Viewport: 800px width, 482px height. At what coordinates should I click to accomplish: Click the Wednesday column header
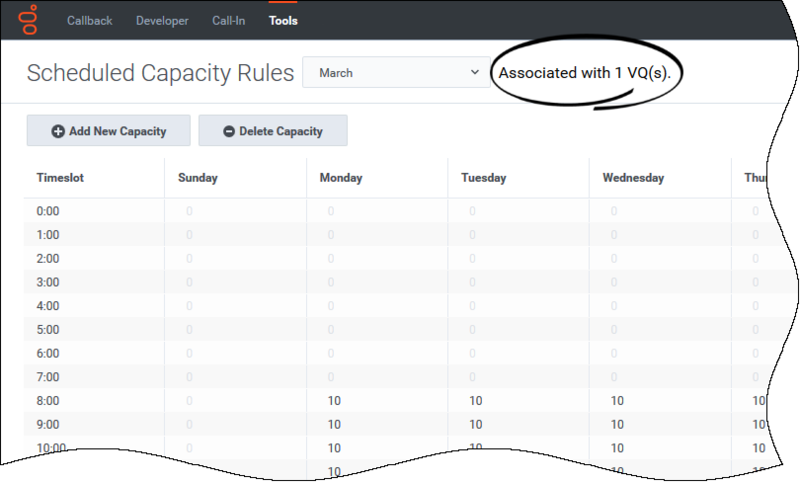tap(633, 178)
